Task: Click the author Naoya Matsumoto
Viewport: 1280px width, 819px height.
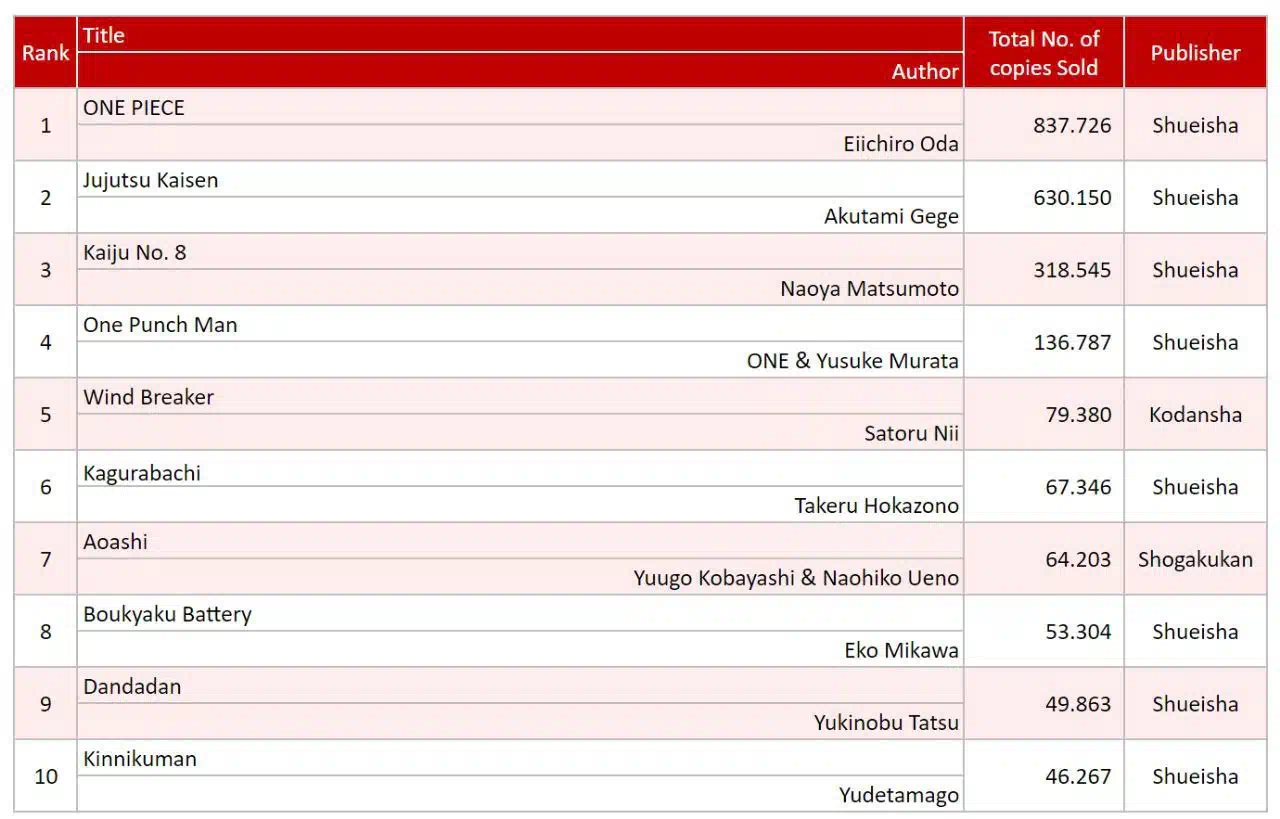Action: coord(869,289)
